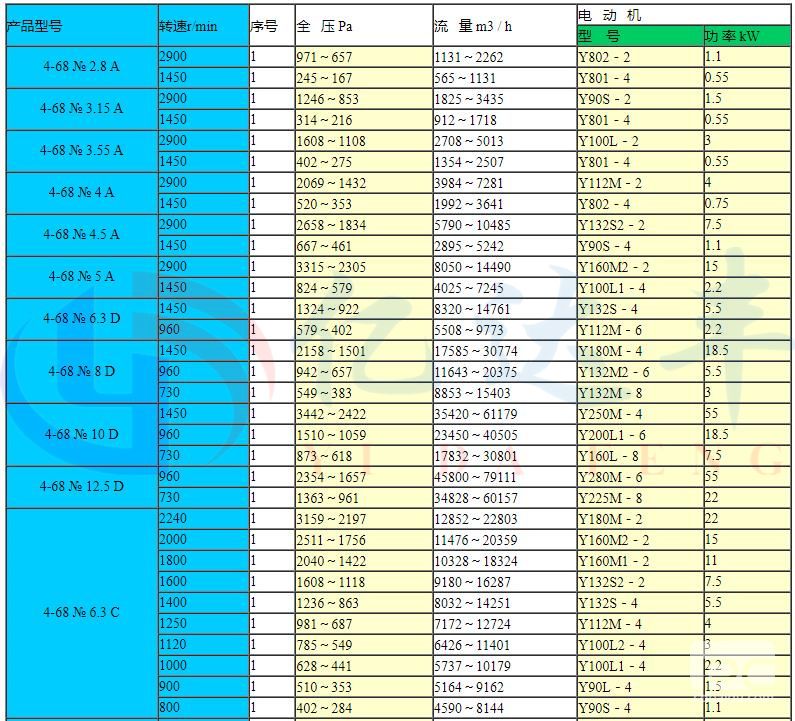Select the 4-68 № 5 A model cell
This screenshot has height=721, width=795.
(x=79, y=277)
